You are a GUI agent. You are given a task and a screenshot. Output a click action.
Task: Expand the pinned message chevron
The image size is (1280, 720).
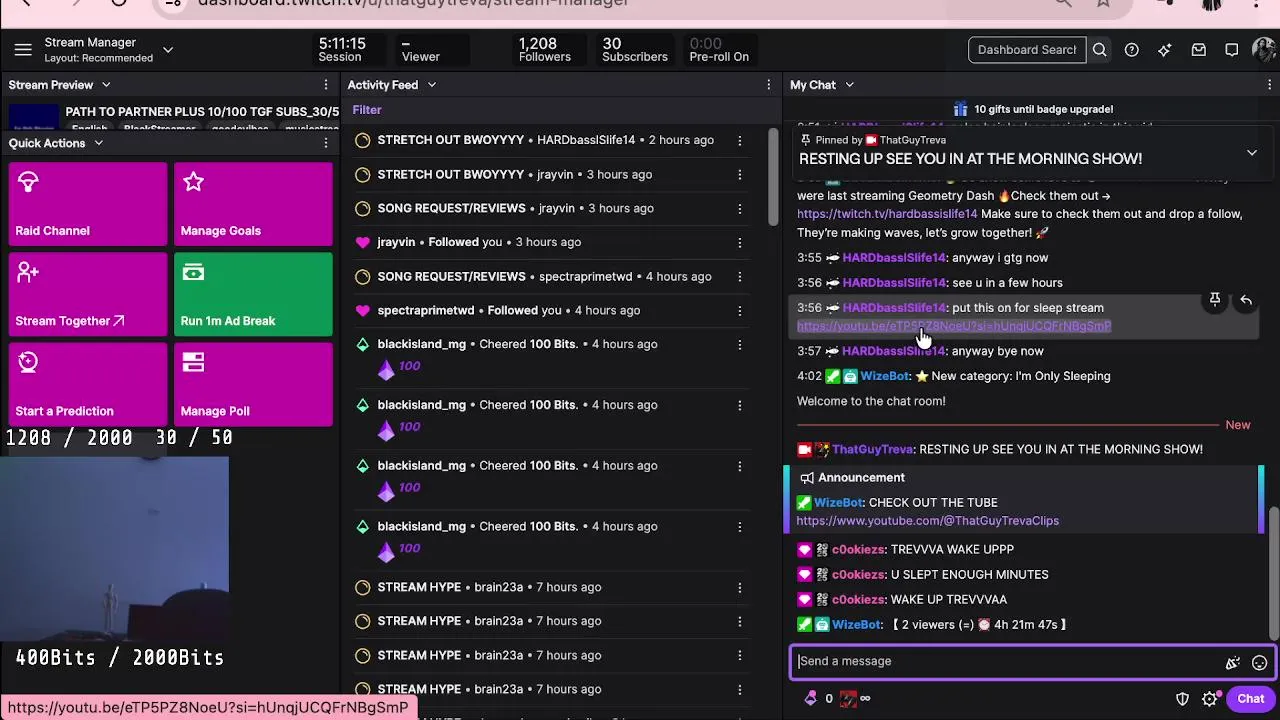pos(1251,153)
